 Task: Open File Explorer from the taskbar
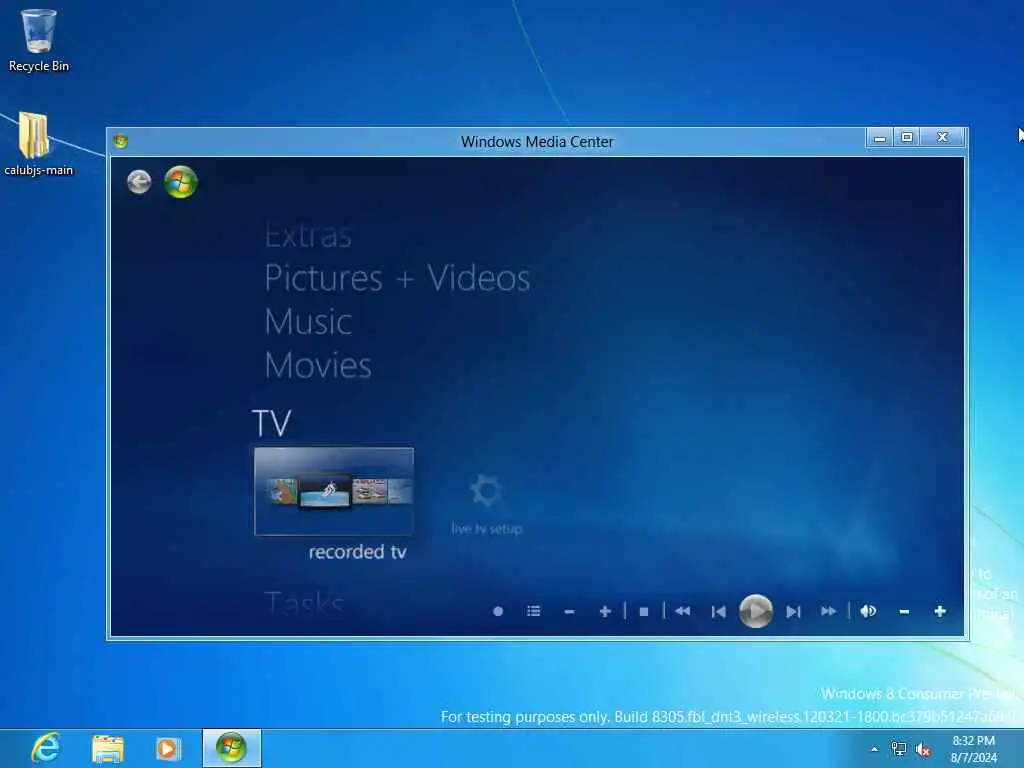click(108, 748)
